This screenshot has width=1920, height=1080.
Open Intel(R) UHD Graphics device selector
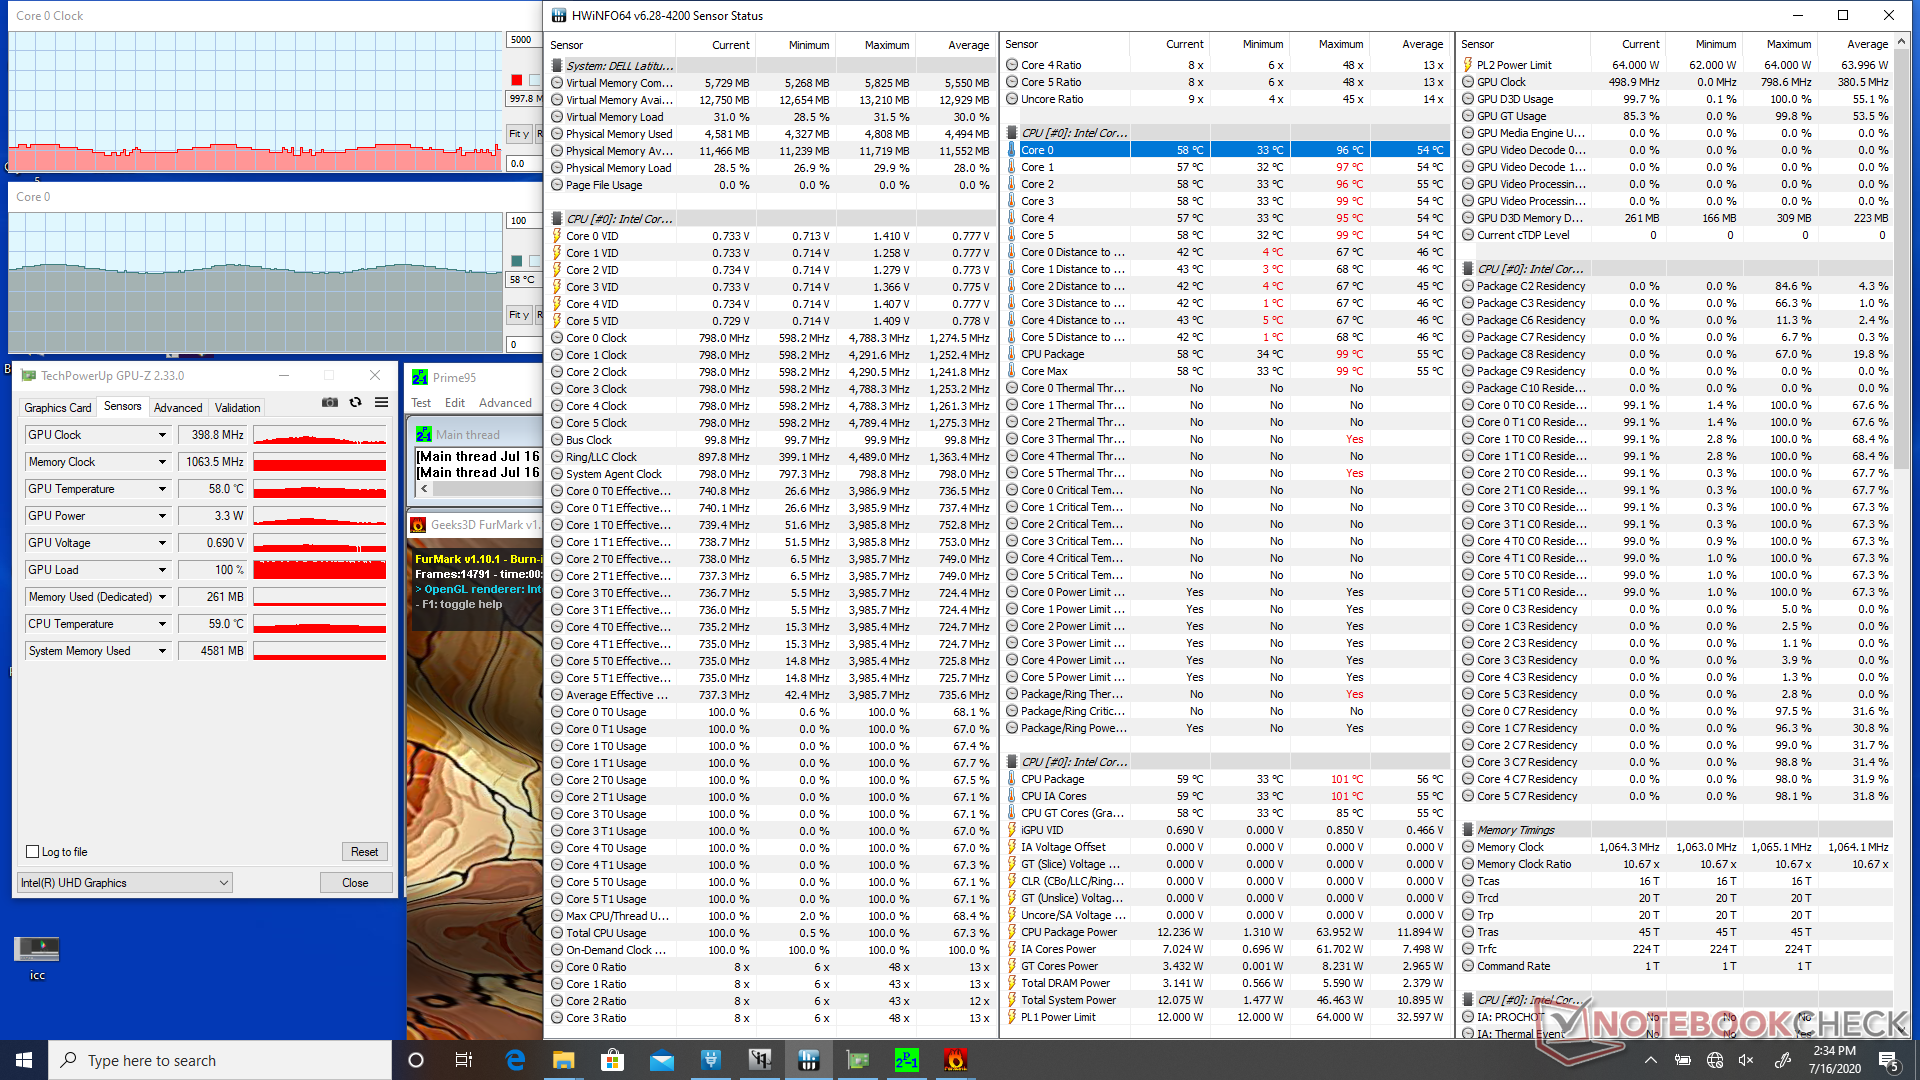[125, 883]
